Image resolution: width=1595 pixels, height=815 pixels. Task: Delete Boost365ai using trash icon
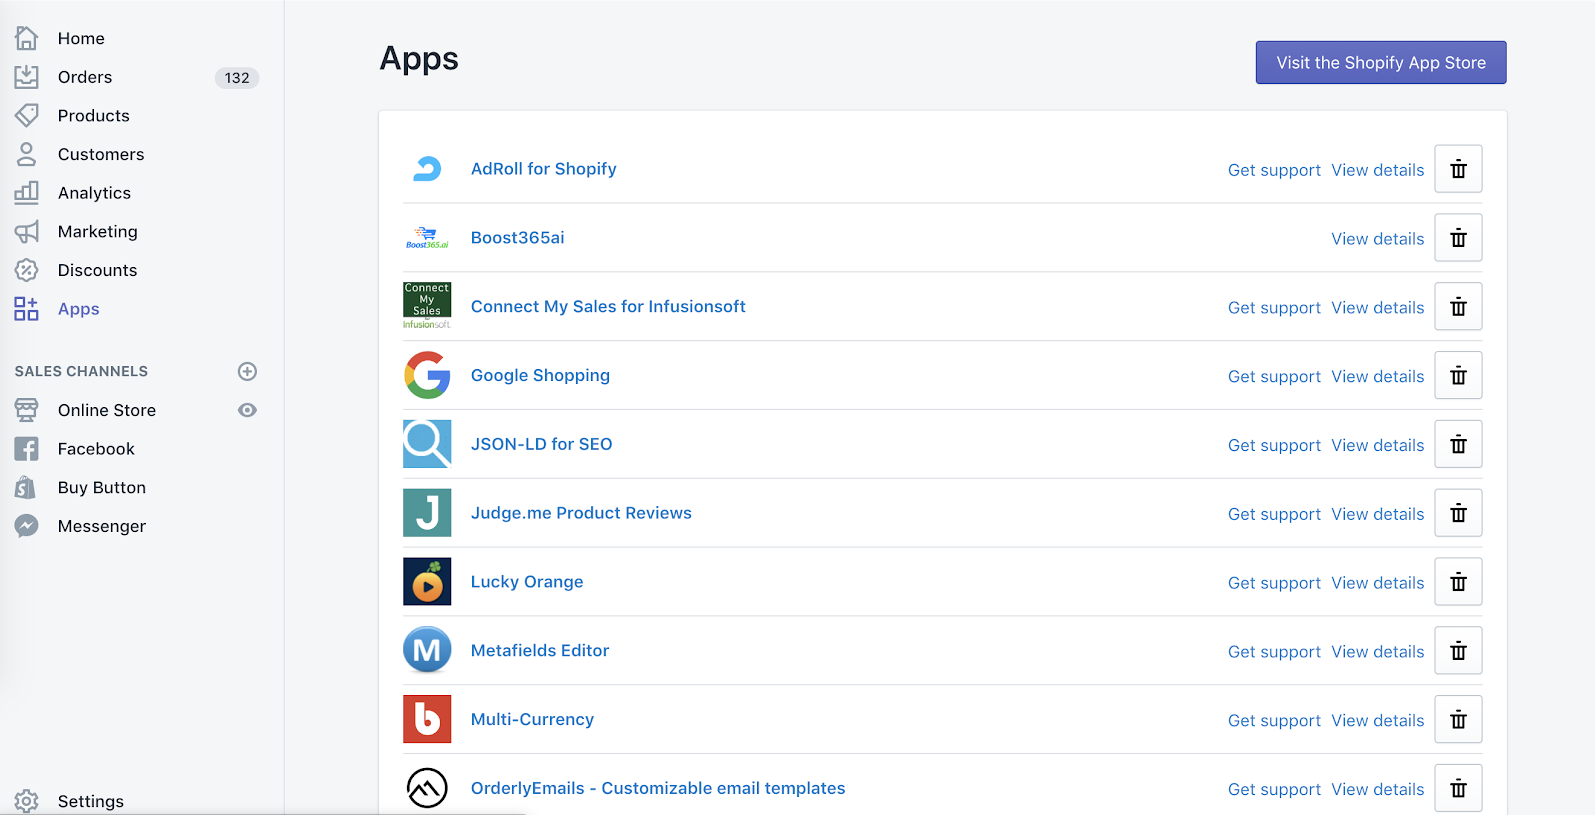coord(1458,238)
